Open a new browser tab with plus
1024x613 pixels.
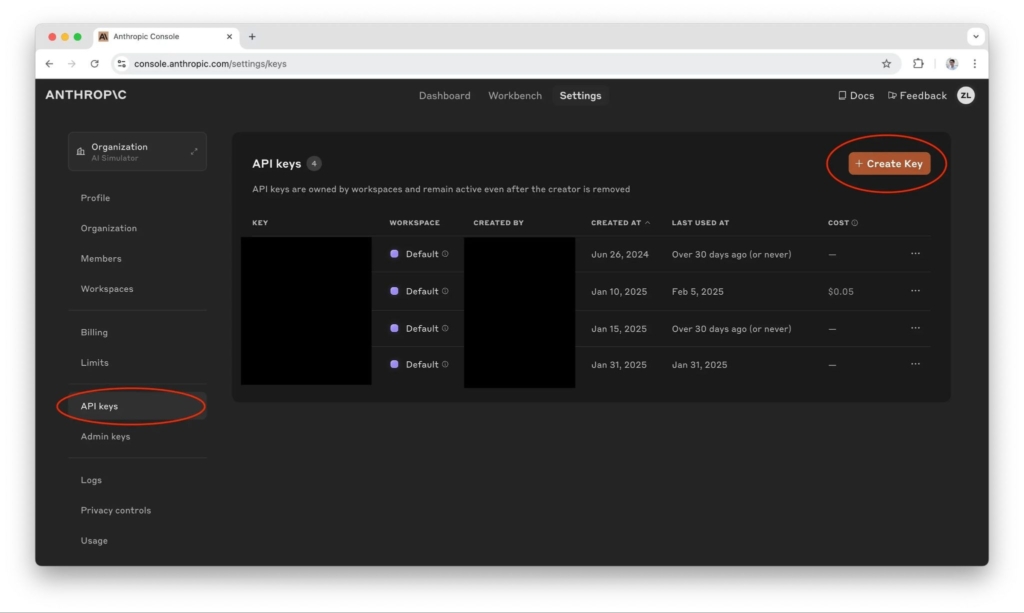252,37
